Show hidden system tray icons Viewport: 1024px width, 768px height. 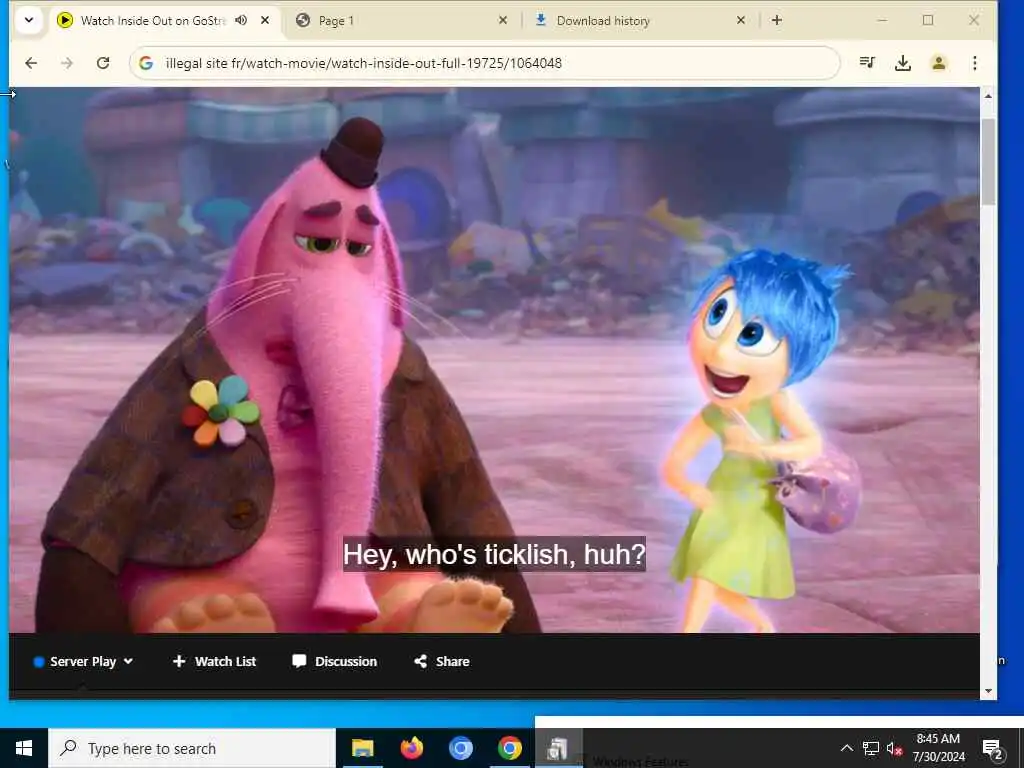tap(846, 748)
